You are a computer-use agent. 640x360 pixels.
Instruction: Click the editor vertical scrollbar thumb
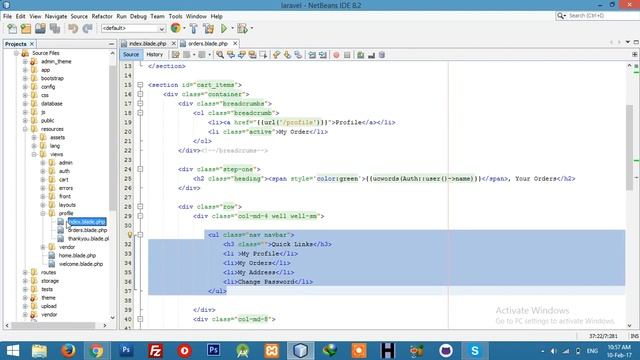(629, 147)
